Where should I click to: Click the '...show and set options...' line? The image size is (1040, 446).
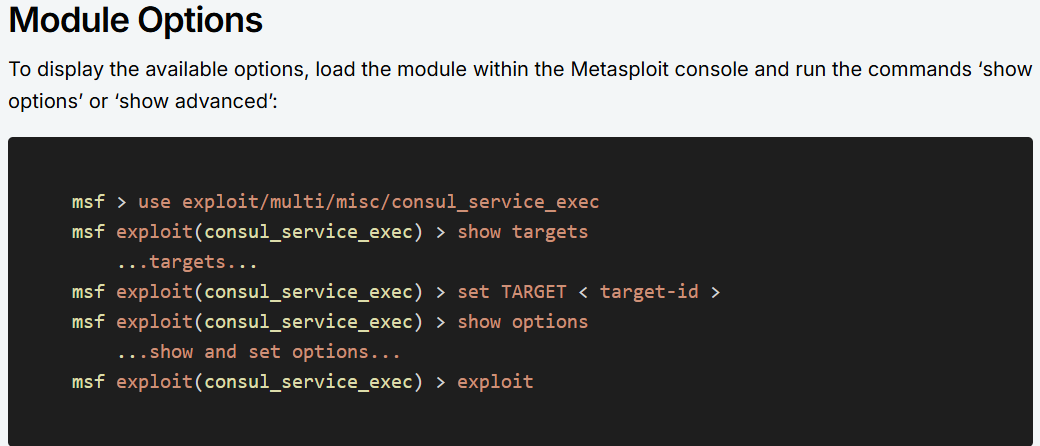(x=259, y=352)
